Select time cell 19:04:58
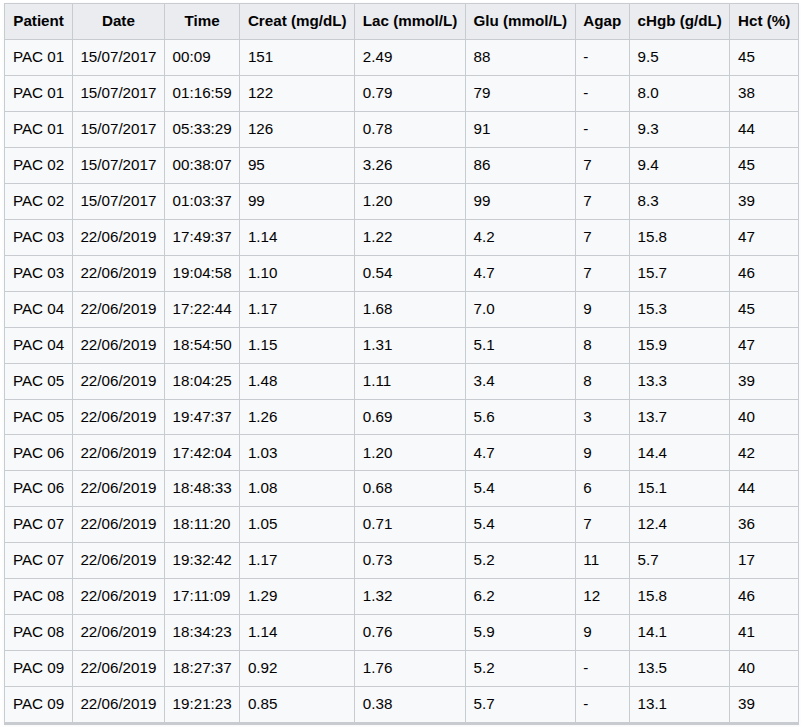Image resolution: width=804 pixels, height=727 pixels. coord(202,273)
